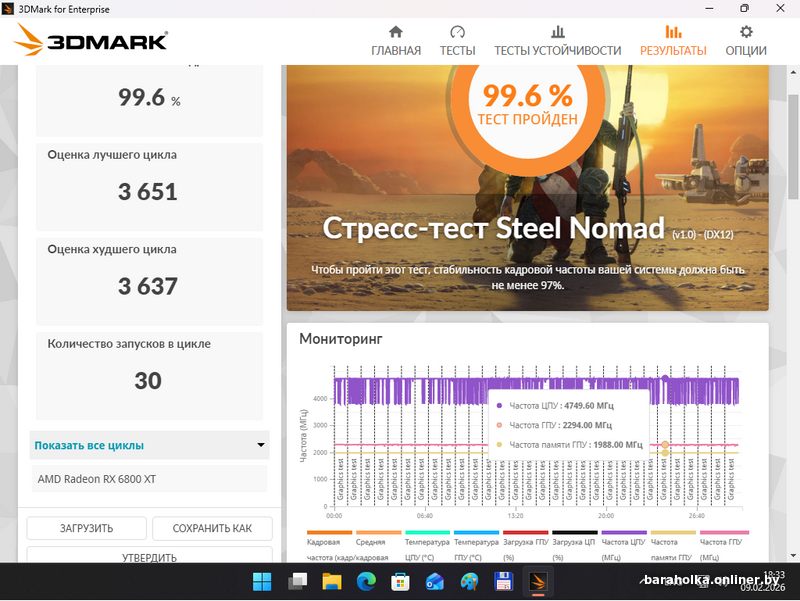Toggle Температура ГПУ legend series
800x601 pixels.
477,547
